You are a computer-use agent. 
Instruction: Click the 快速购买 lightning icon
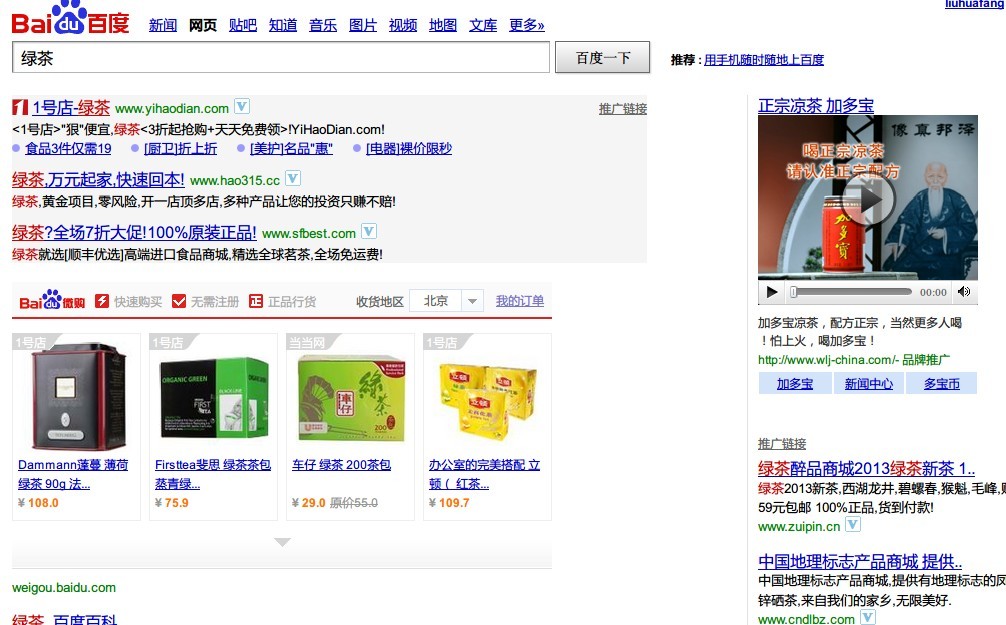[102, 301]
